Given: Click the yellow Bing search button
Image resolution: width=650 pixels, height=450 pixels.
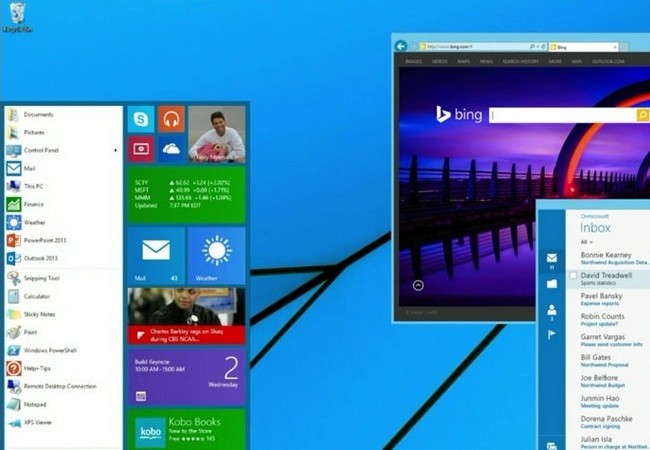Looking at the screenshot, I should point(643,115).
